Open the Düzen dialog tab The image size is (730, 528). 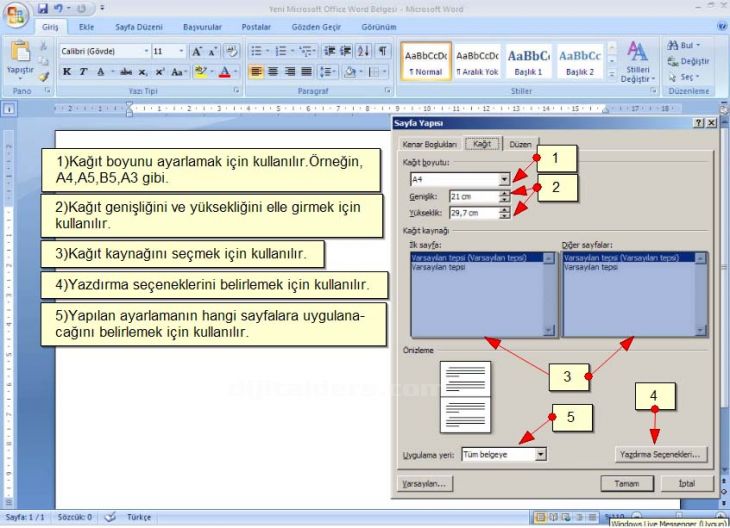(x=520, y=144)
